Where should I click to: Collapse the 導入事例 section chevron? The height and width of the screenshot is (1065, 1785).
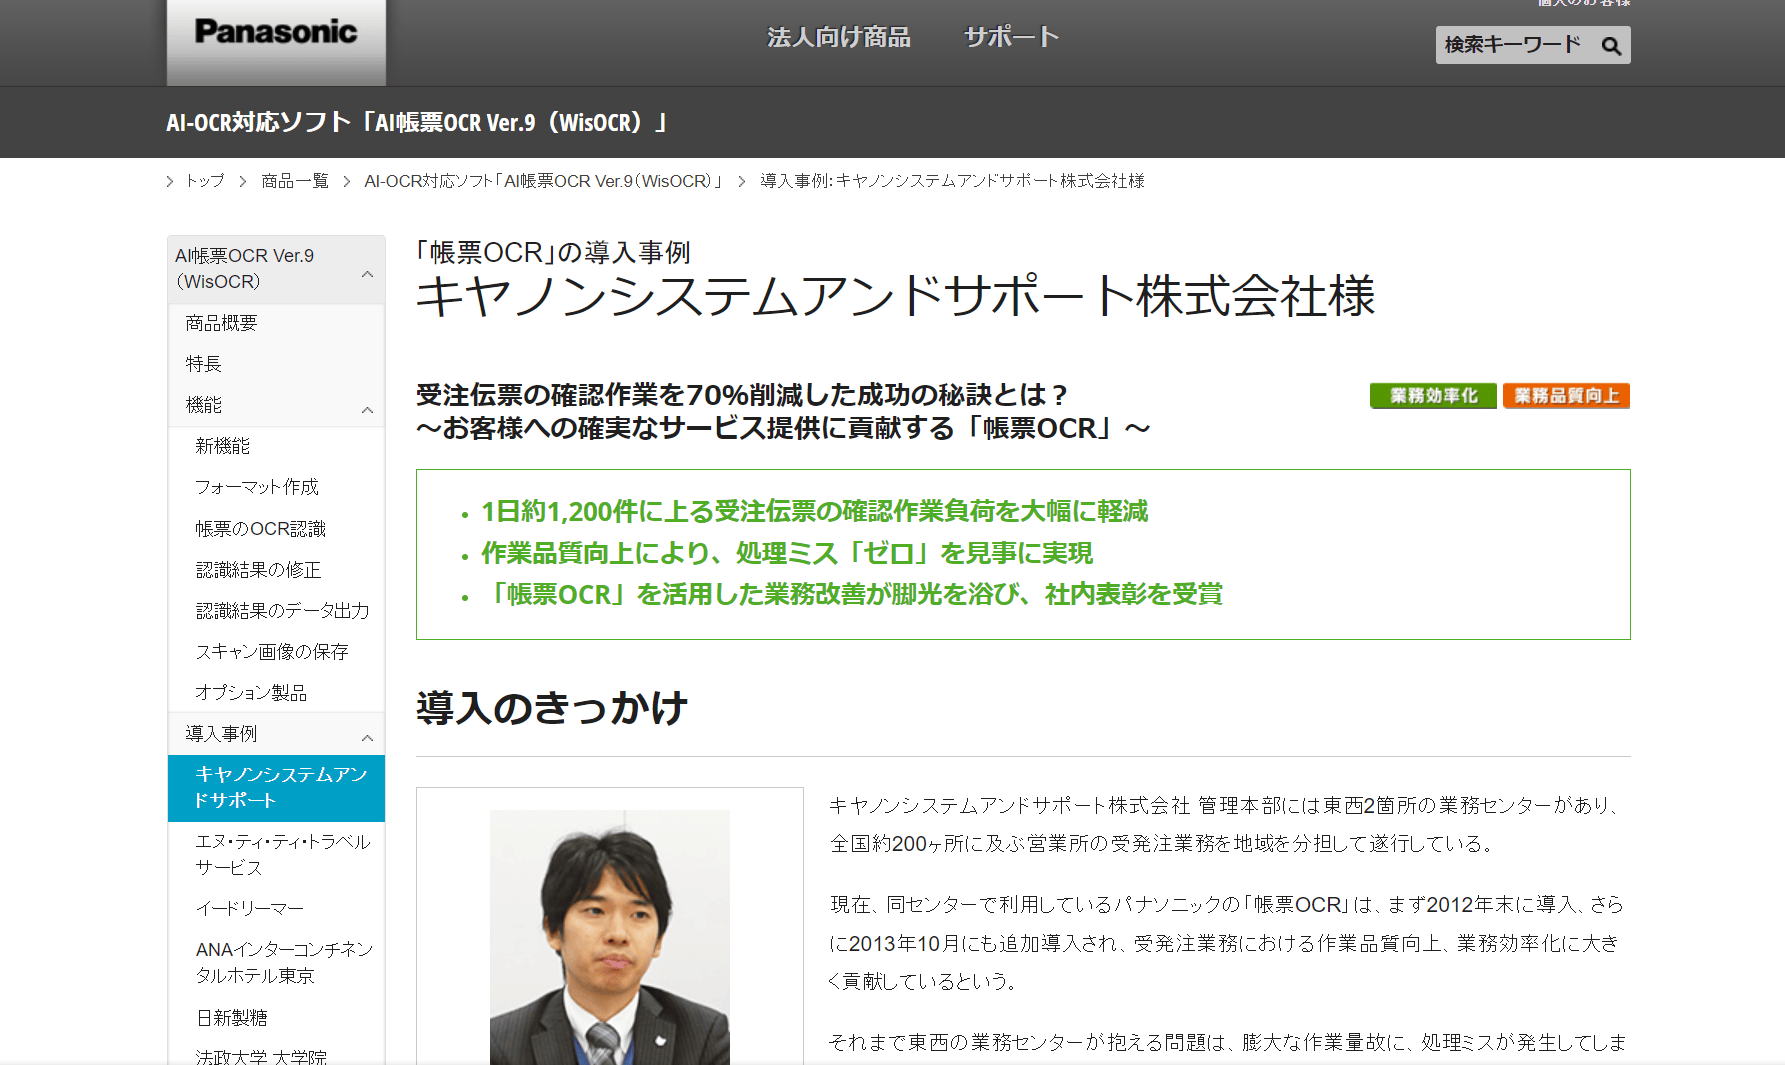point(367,738)
